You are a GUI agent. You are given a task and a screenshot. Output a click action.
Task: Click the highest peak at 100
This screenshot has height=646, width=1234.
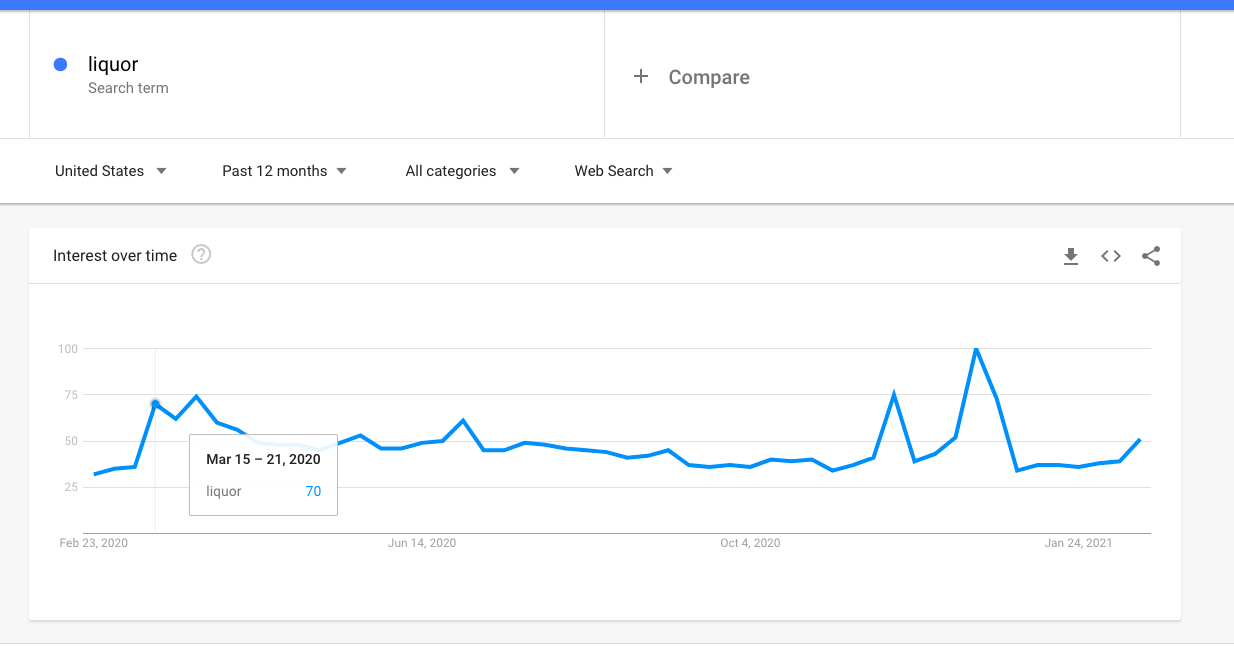pos(976,349)
